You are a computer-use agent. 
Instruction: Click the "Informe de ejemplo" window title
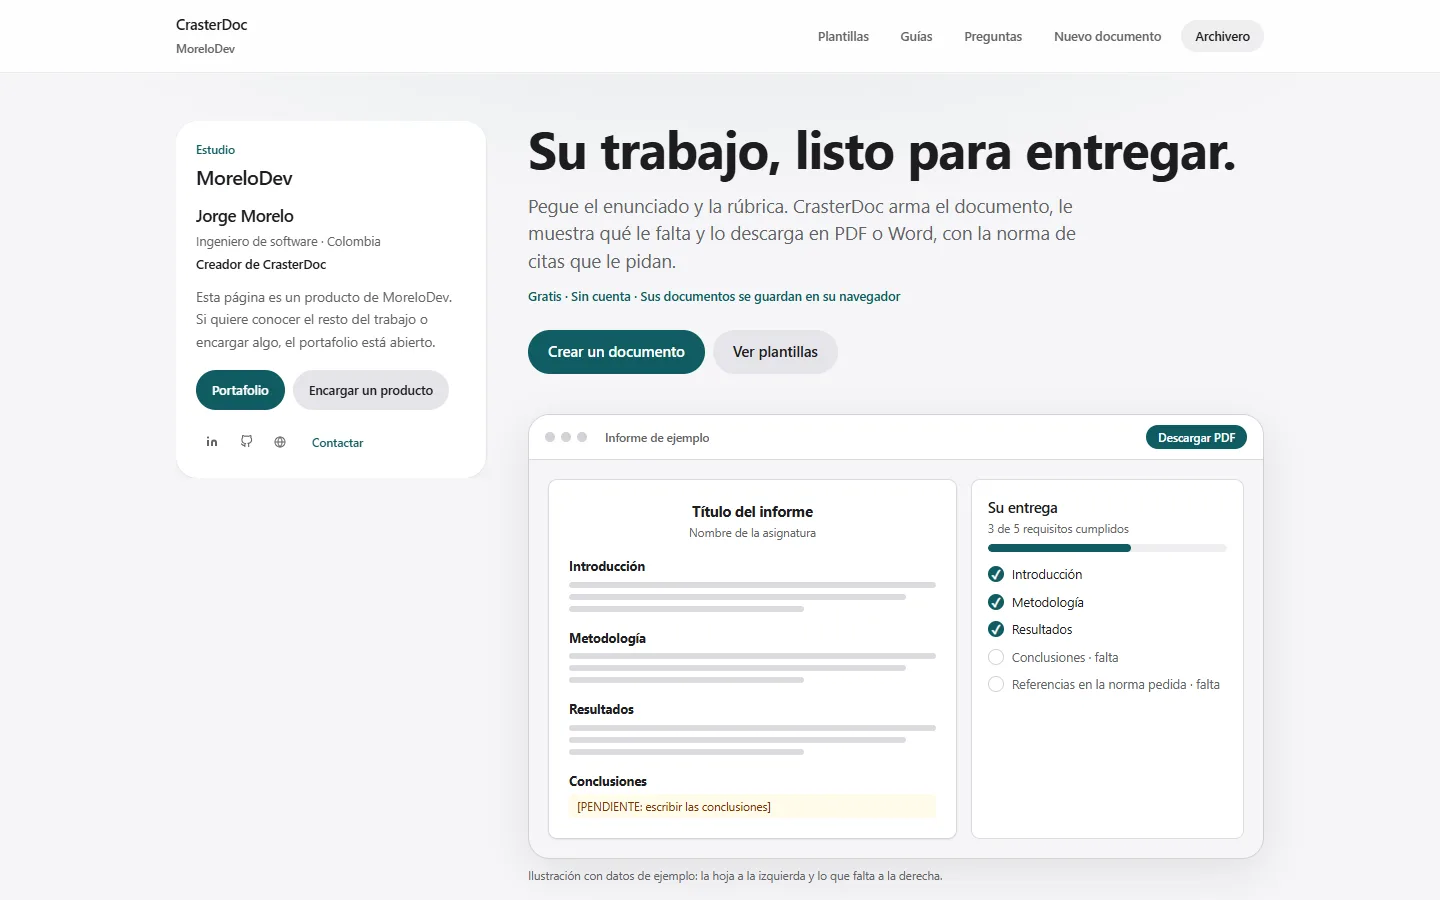tap(657, 438)
